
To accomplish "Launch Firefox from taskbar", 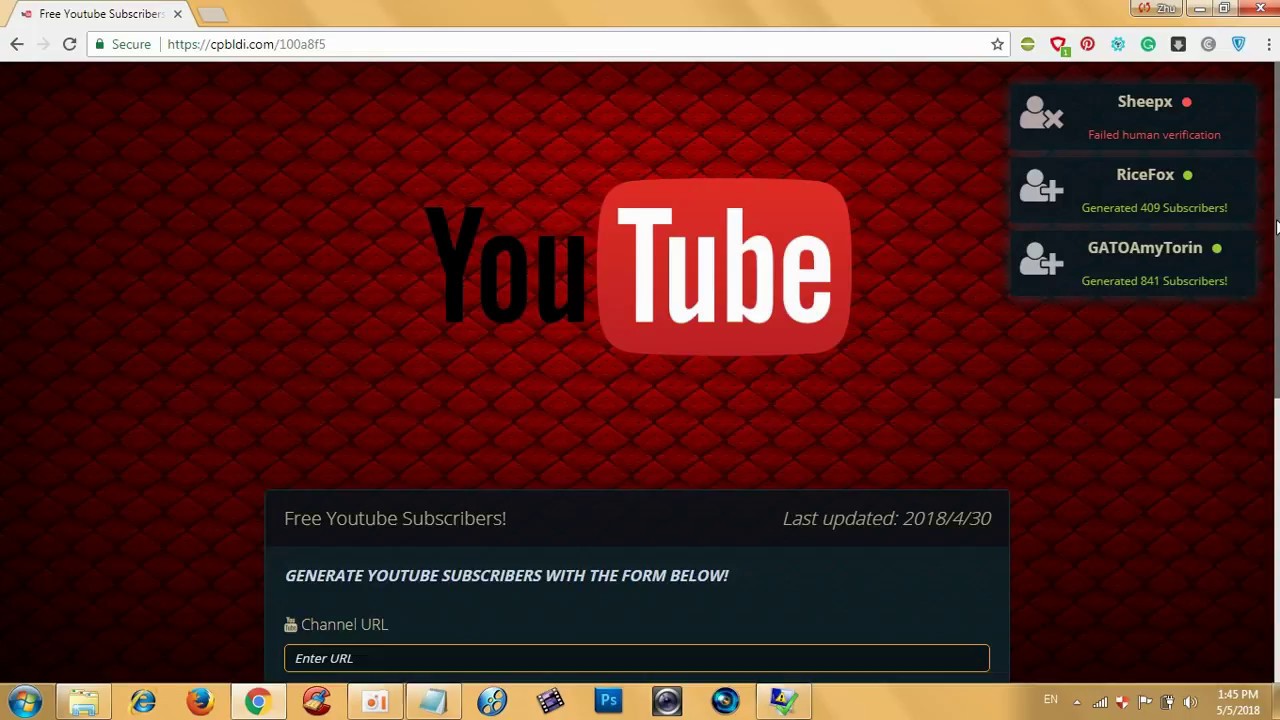I will [201, 701].
